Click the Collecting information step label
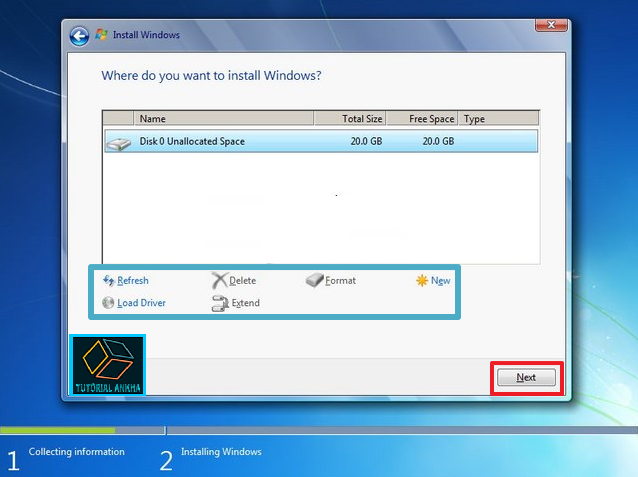The width and height of the screenshot is (638, 477). [76, 452]
